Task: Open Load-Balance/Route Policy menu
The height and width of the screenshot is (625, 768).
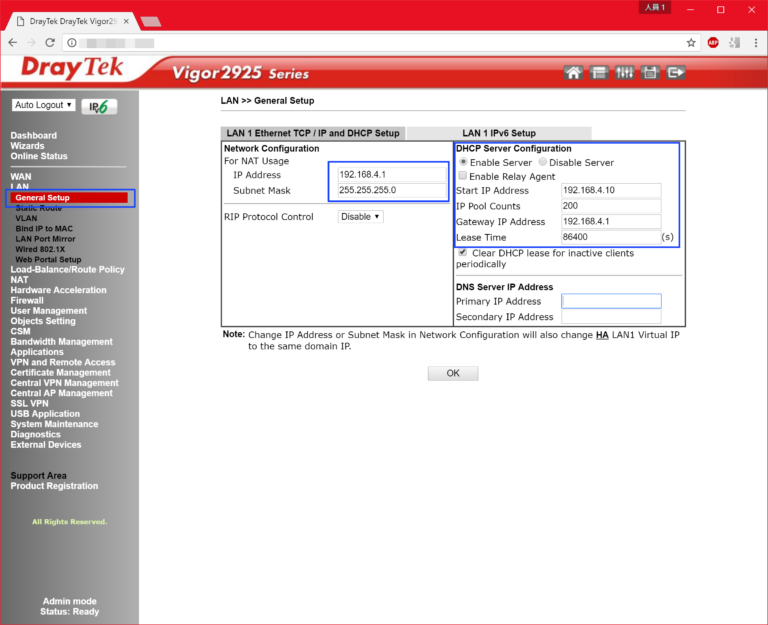Action: 68,269
